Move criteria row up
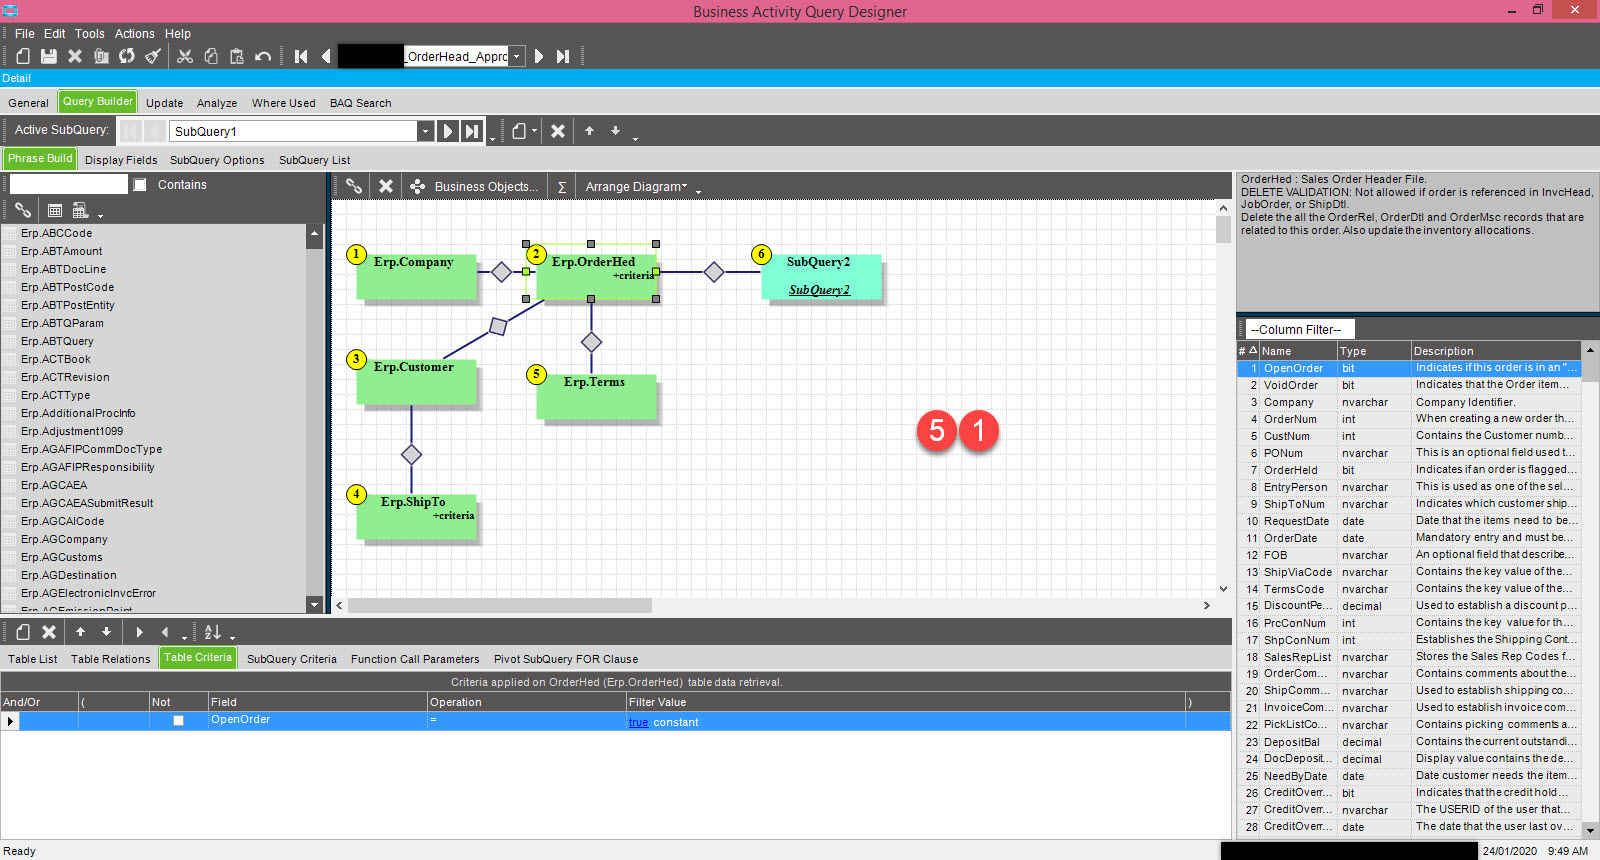Viewport: 1600px width, 860px height. (80, 632)
